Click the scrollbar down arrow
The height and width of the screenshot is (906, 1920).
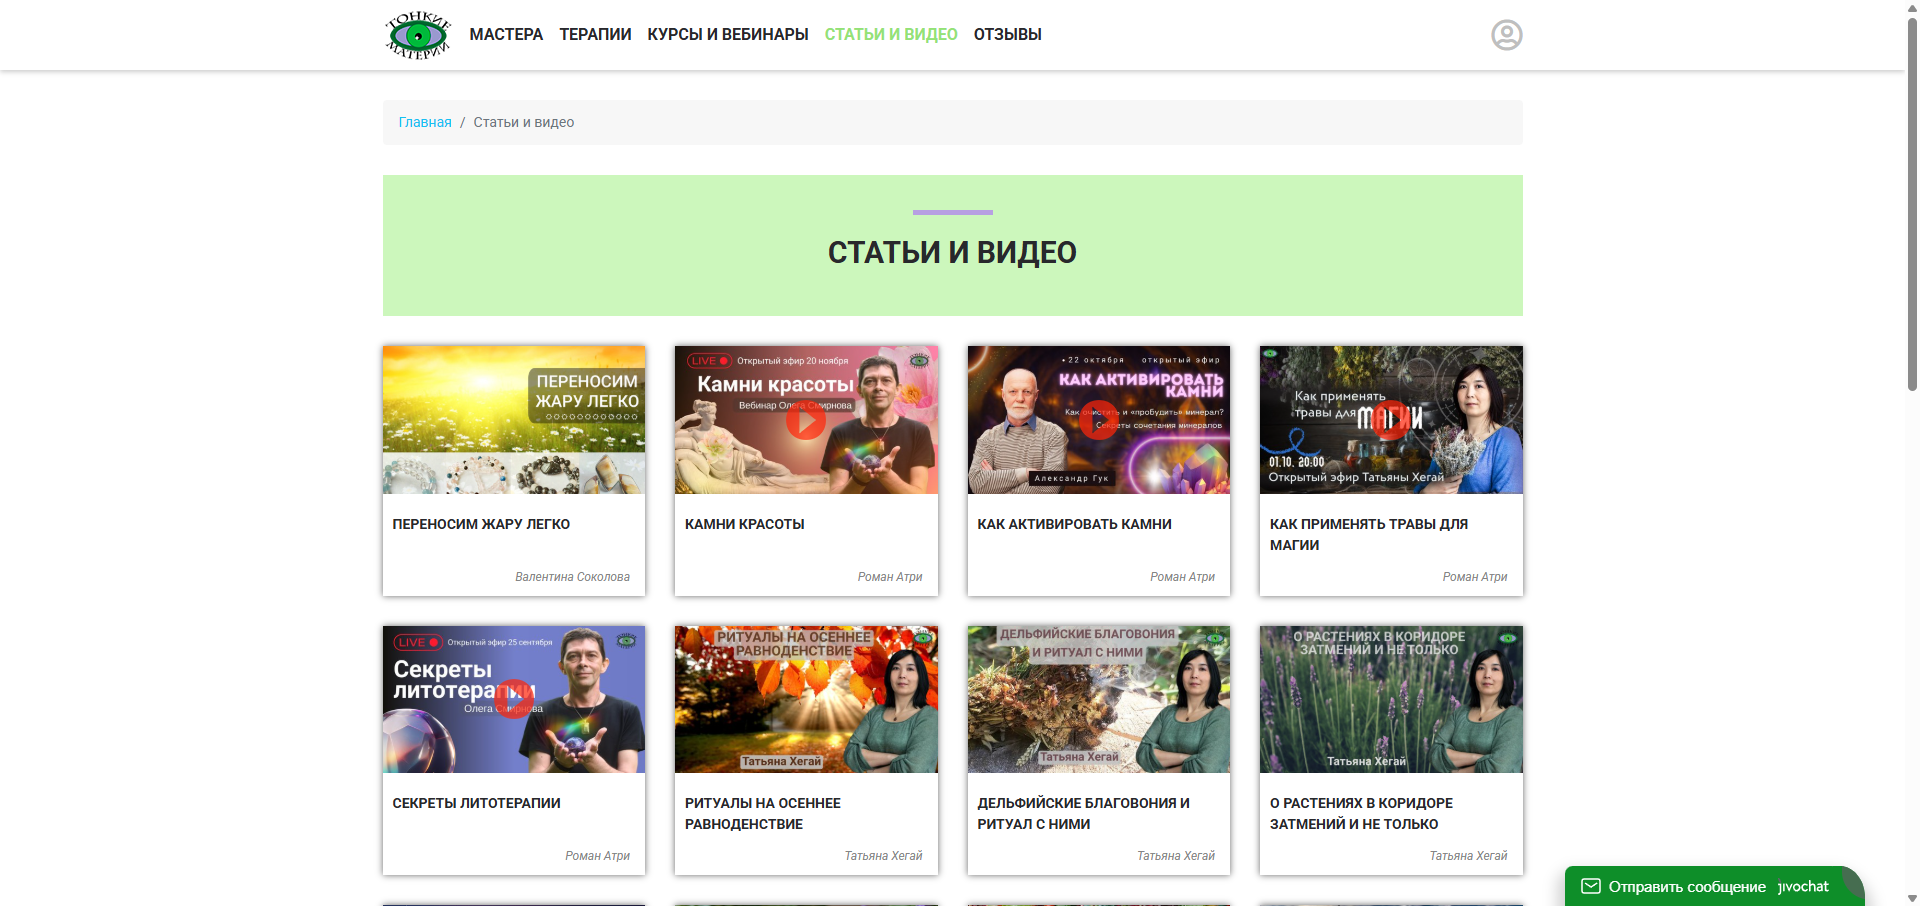[1912, 898]
